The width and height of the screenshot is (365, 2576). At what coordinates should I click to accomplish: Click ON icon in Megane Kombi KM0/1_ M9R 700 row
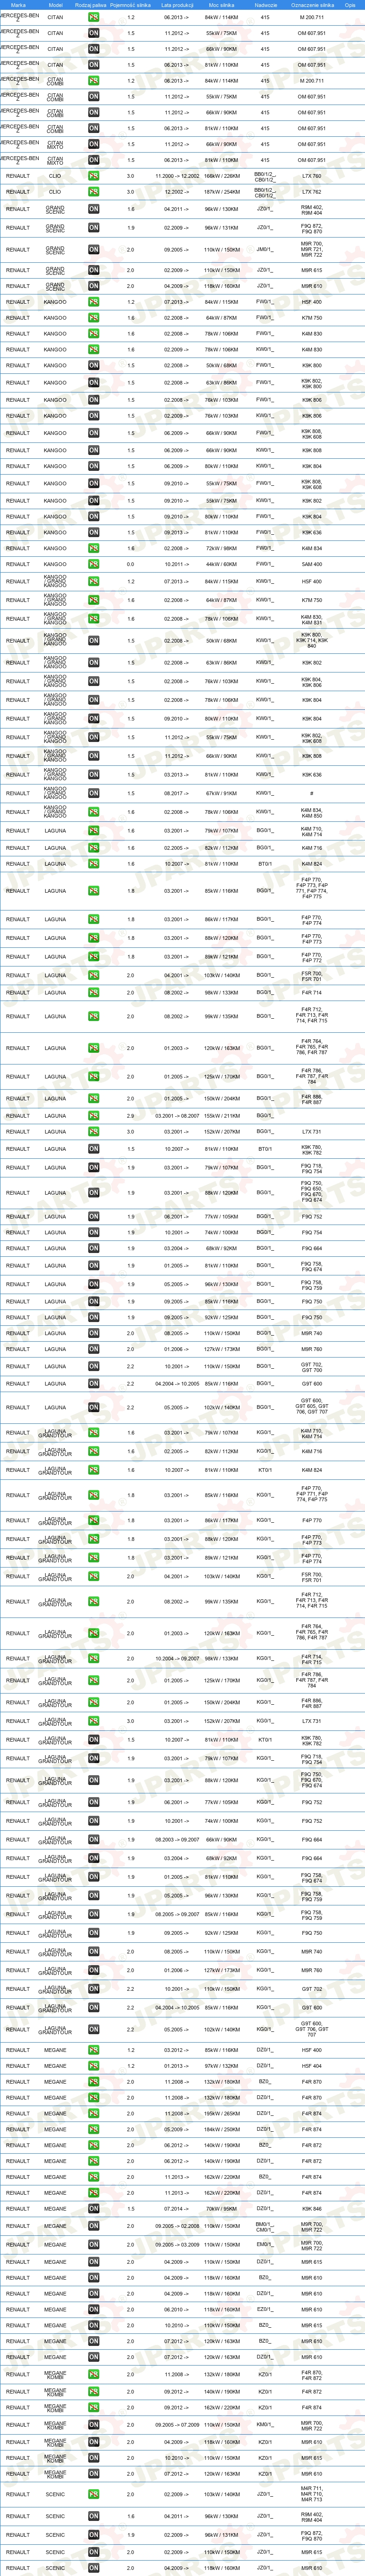(93, 2425)
